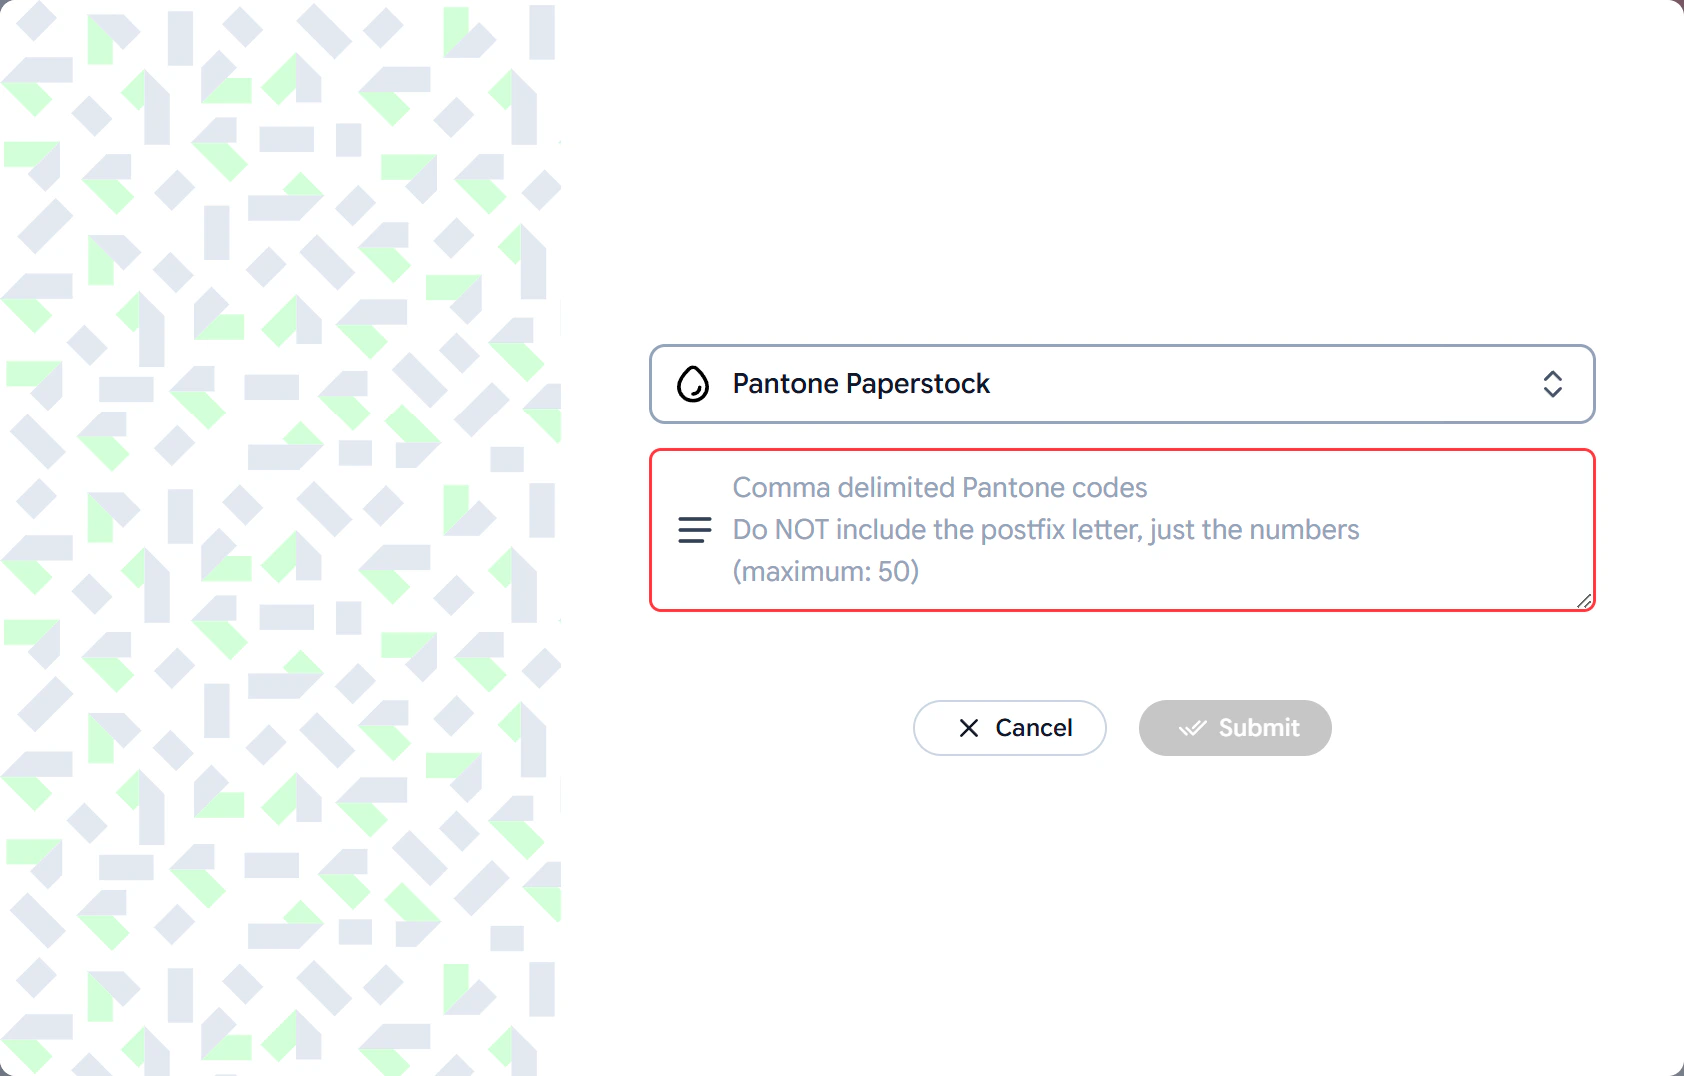Click the up-down chevron arrows on the selector
Screen dimensions: 1684x1076
(x=1552, y=384)
